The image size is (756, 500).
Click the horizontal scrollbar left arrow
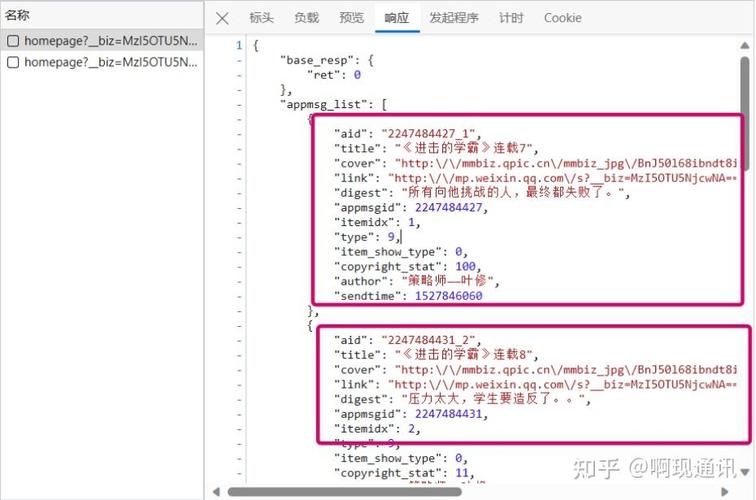pyautogui.click(x=216, y=492)
